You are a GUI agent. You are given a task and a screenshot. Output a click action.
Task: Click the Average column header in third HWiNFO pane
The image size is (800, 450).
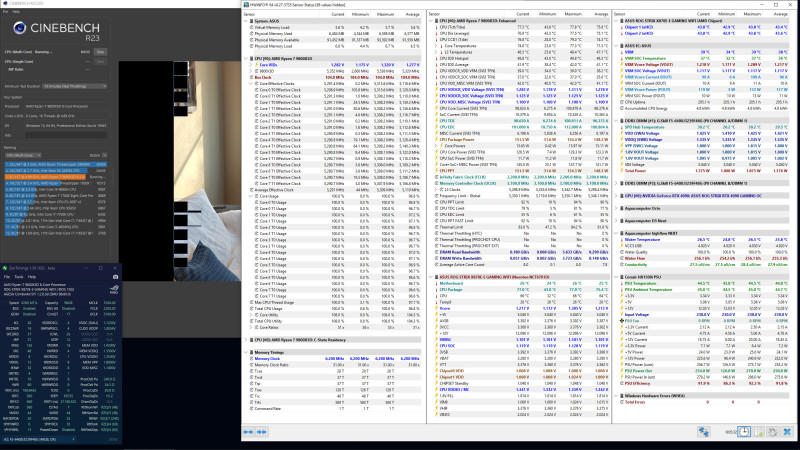click(x=781, y=14)
